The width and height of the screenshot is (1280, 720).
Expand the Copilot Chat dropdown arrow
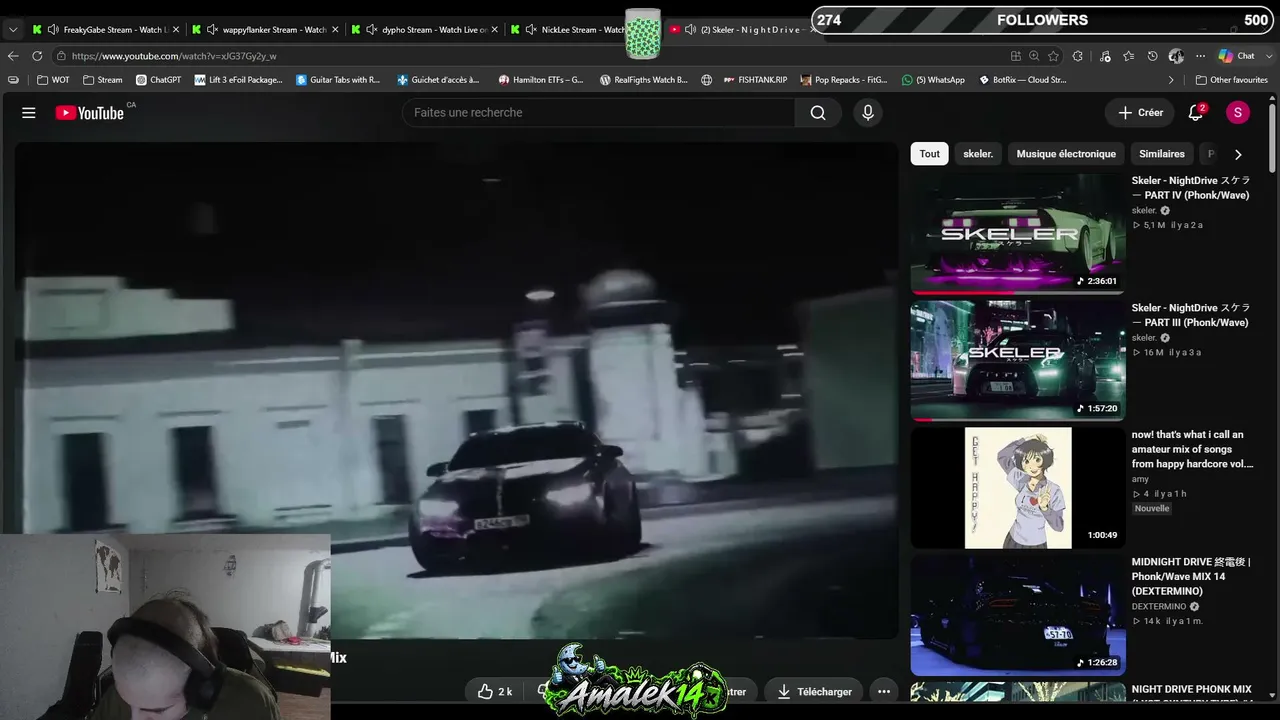[x=1268, y=56]
